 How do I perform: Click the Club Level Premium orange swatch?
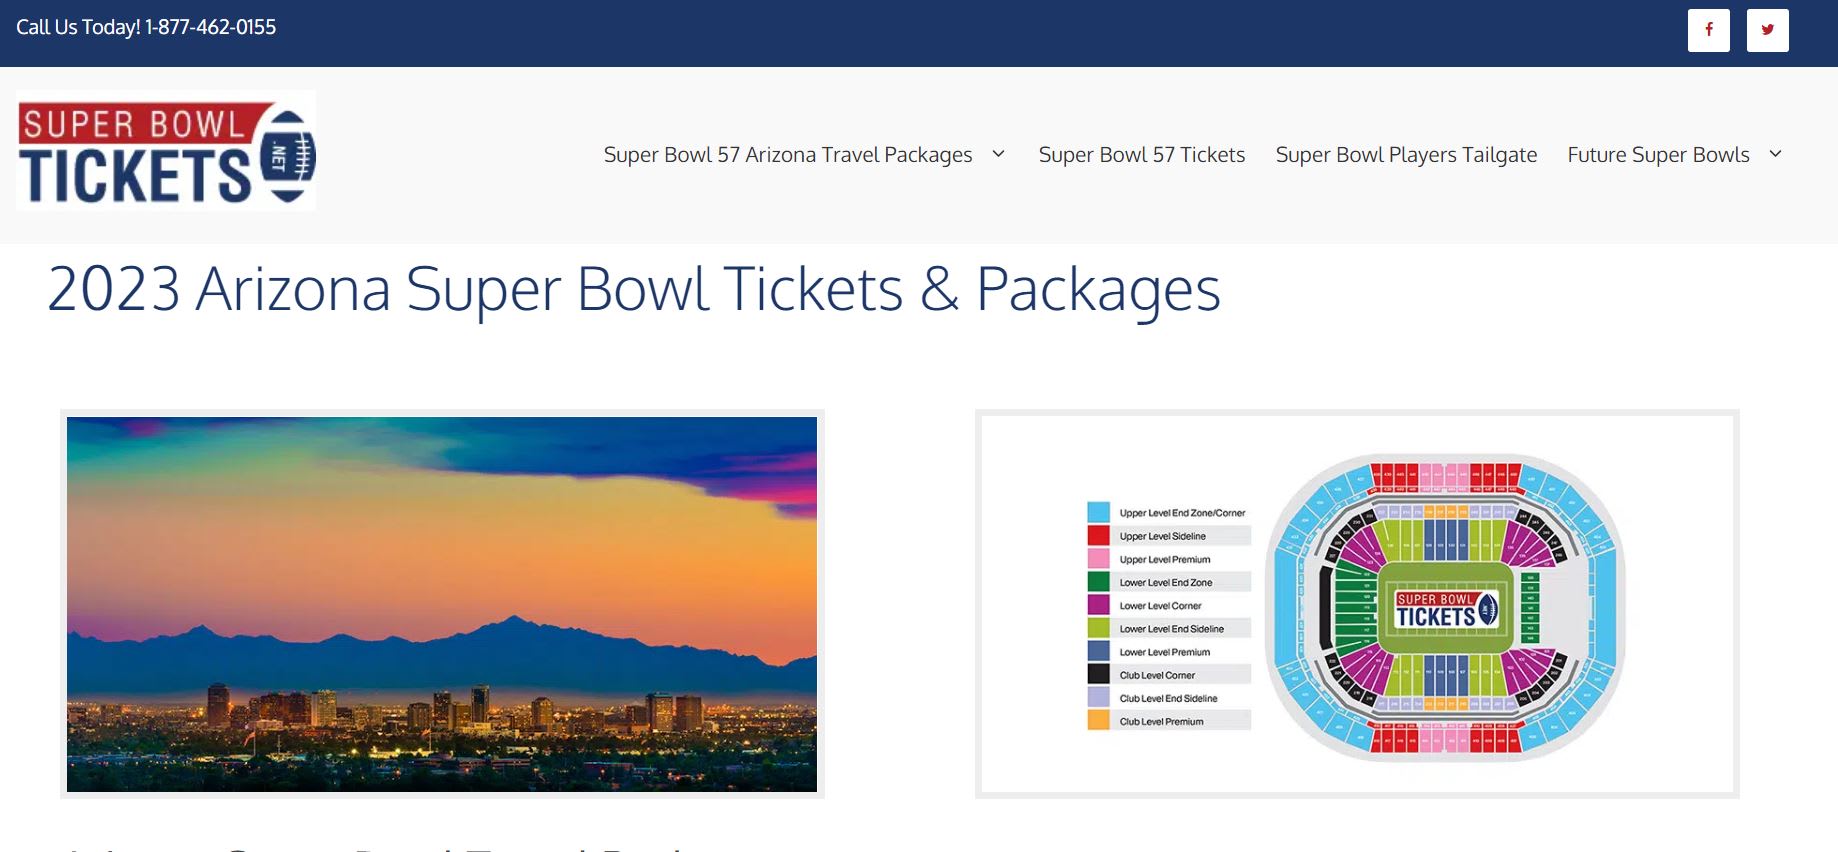click(1098, 721)
